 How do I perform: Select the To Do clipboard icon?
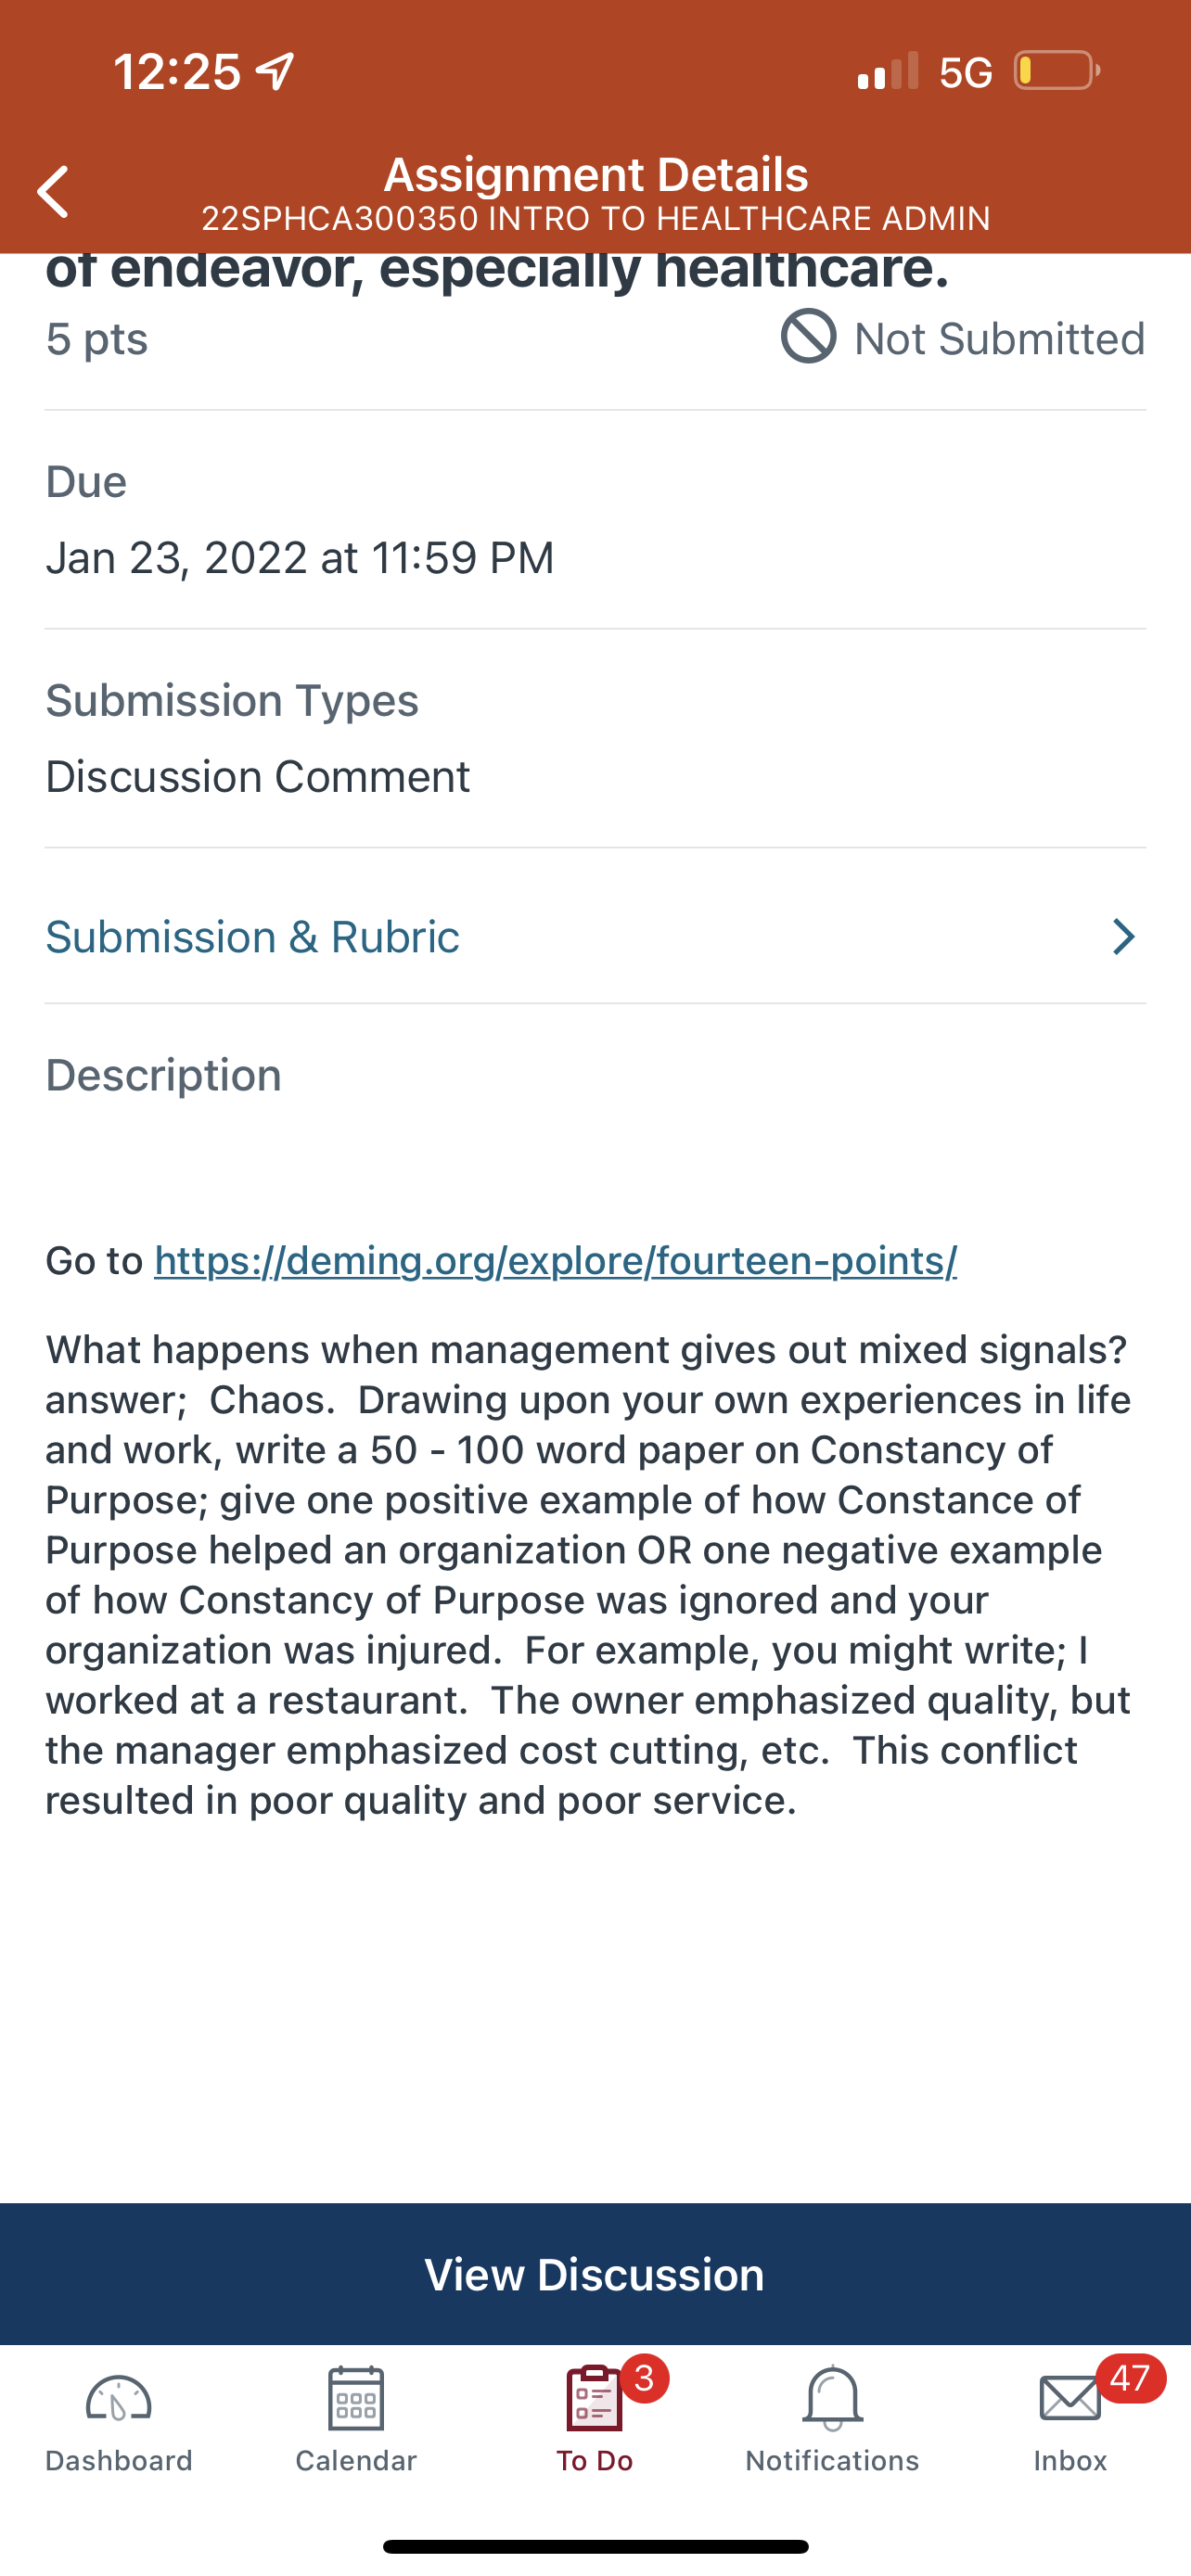tap(595, 2398)
